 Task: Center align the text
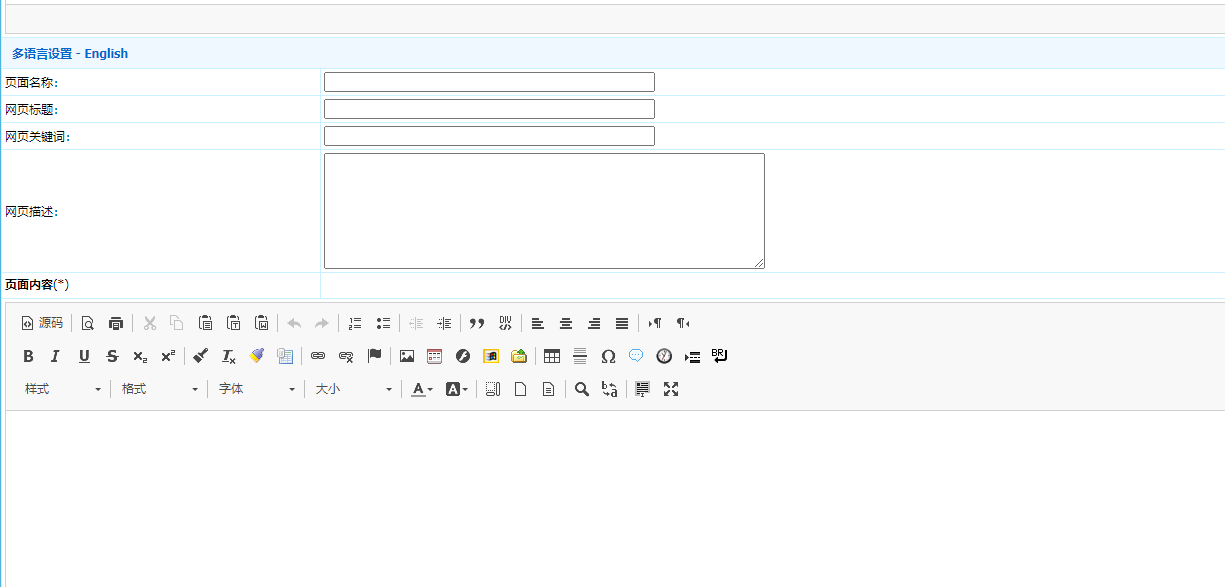pyautogui.click(x=566, y=323)
